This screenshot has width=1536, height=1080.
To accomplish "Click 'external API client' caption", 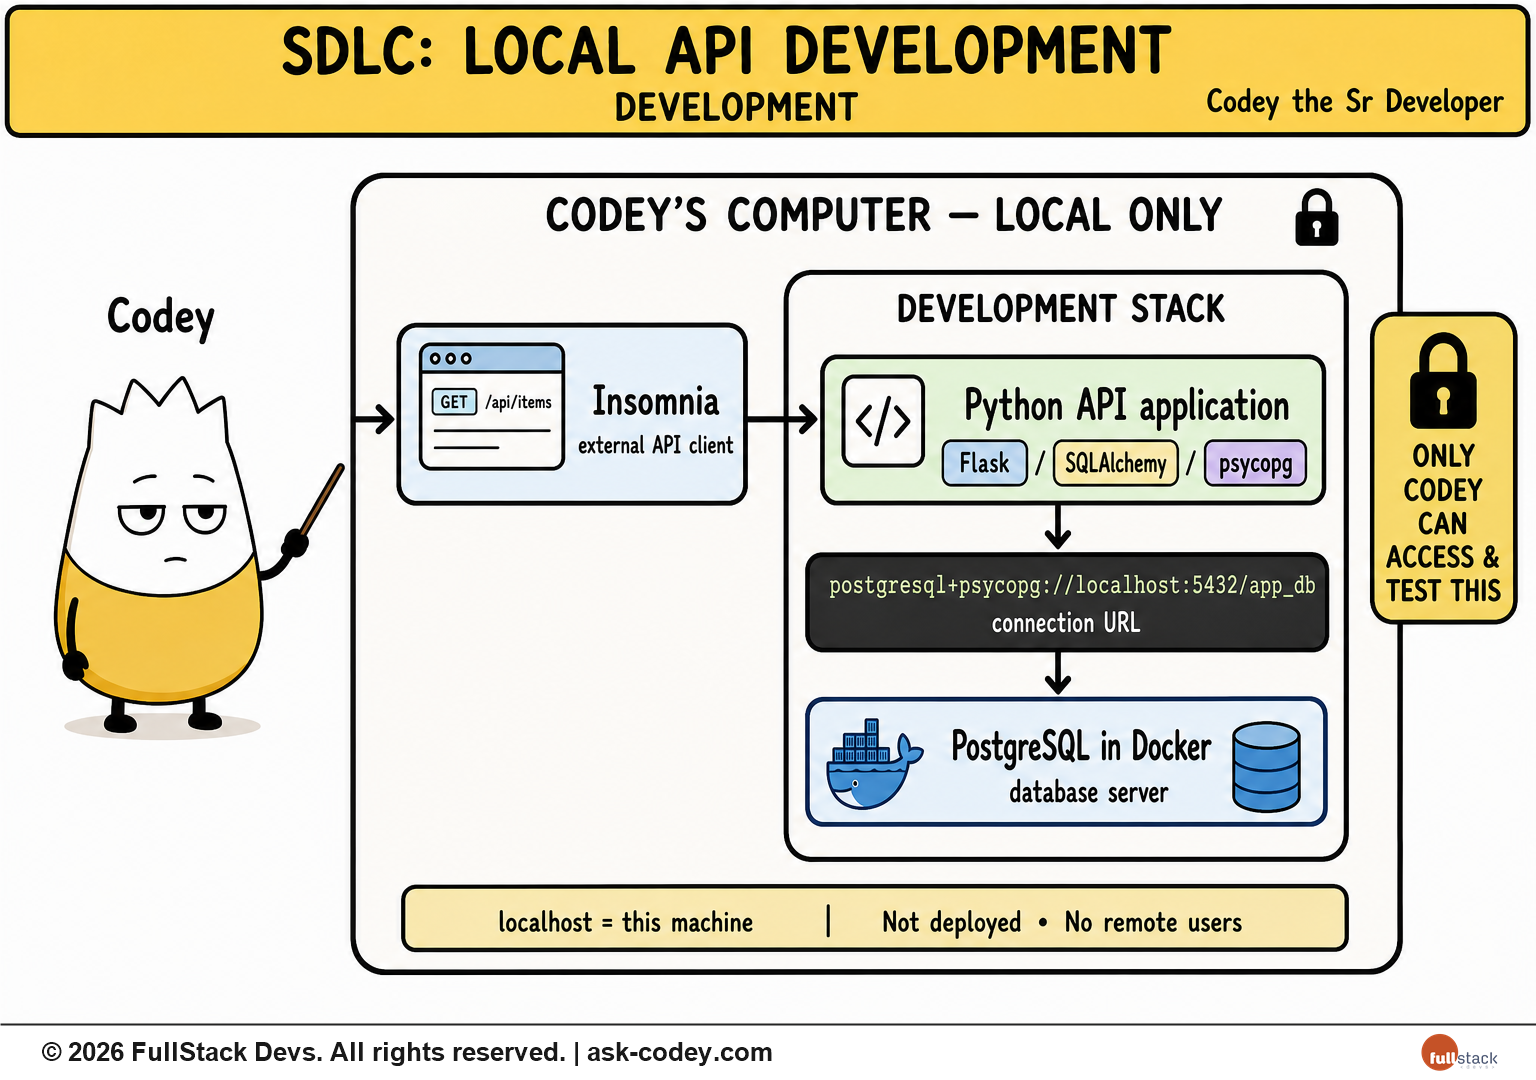I will pyautogui.click(x=656, y=445).
